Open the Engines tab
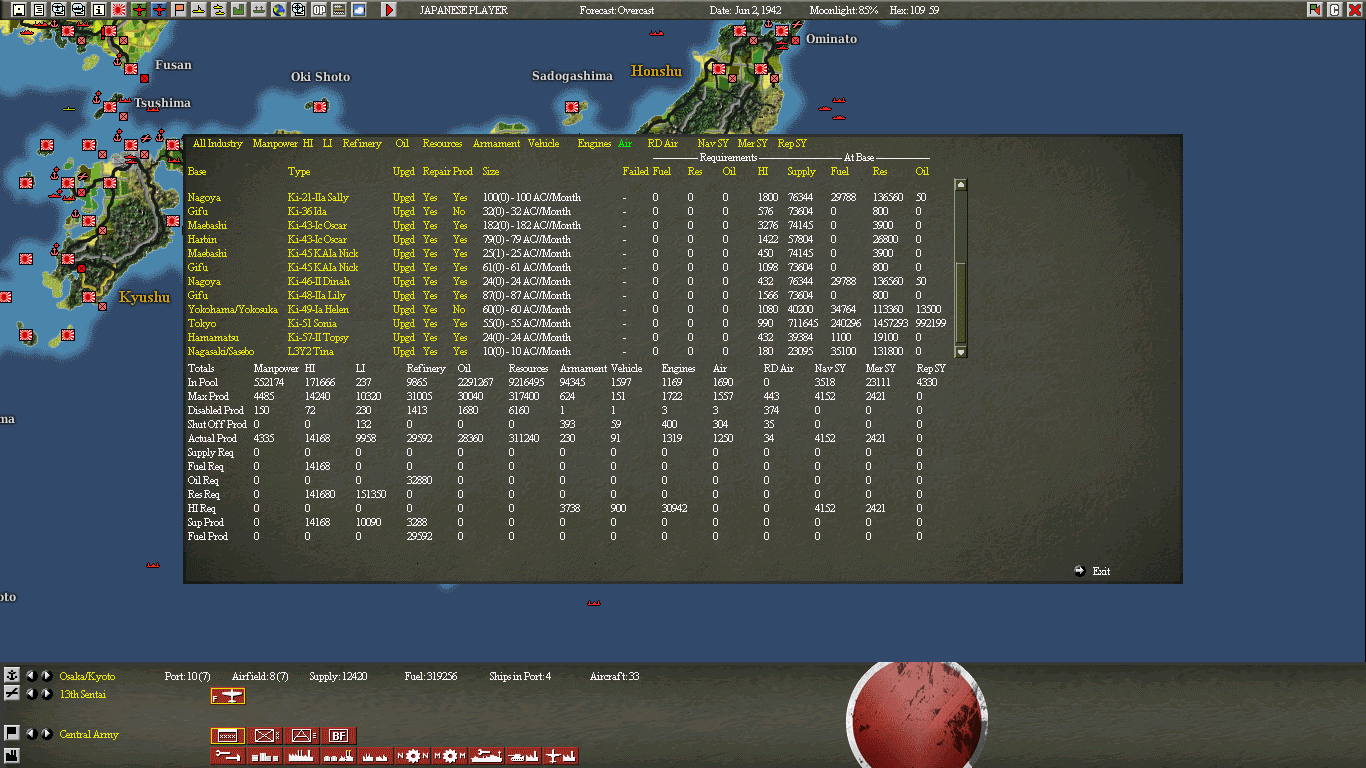The width and height of the screenshot is (1366, 768). pyautogui.click(x=594, y=144)
